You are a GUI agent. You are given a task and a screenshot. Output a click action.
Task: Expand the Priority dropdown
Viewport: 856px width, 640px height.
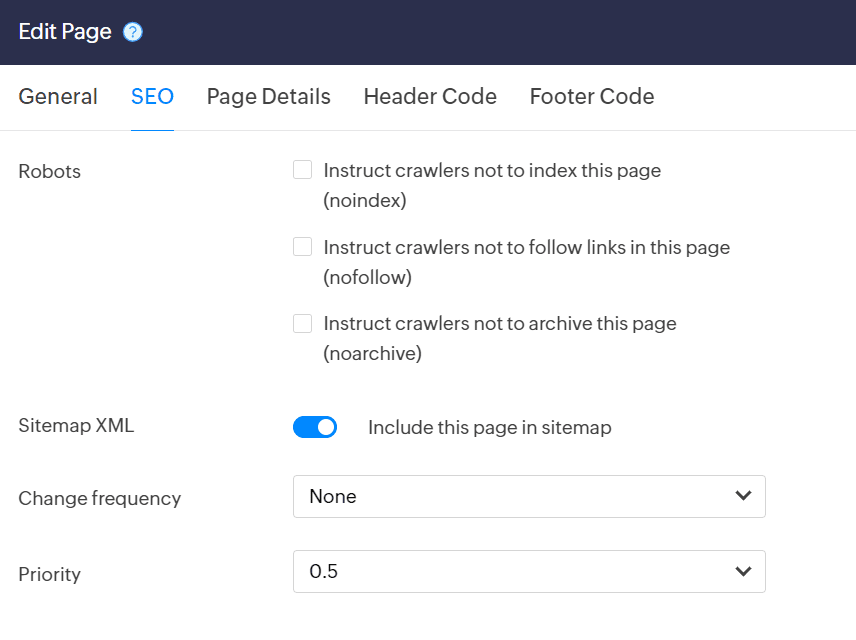[528, 571]
